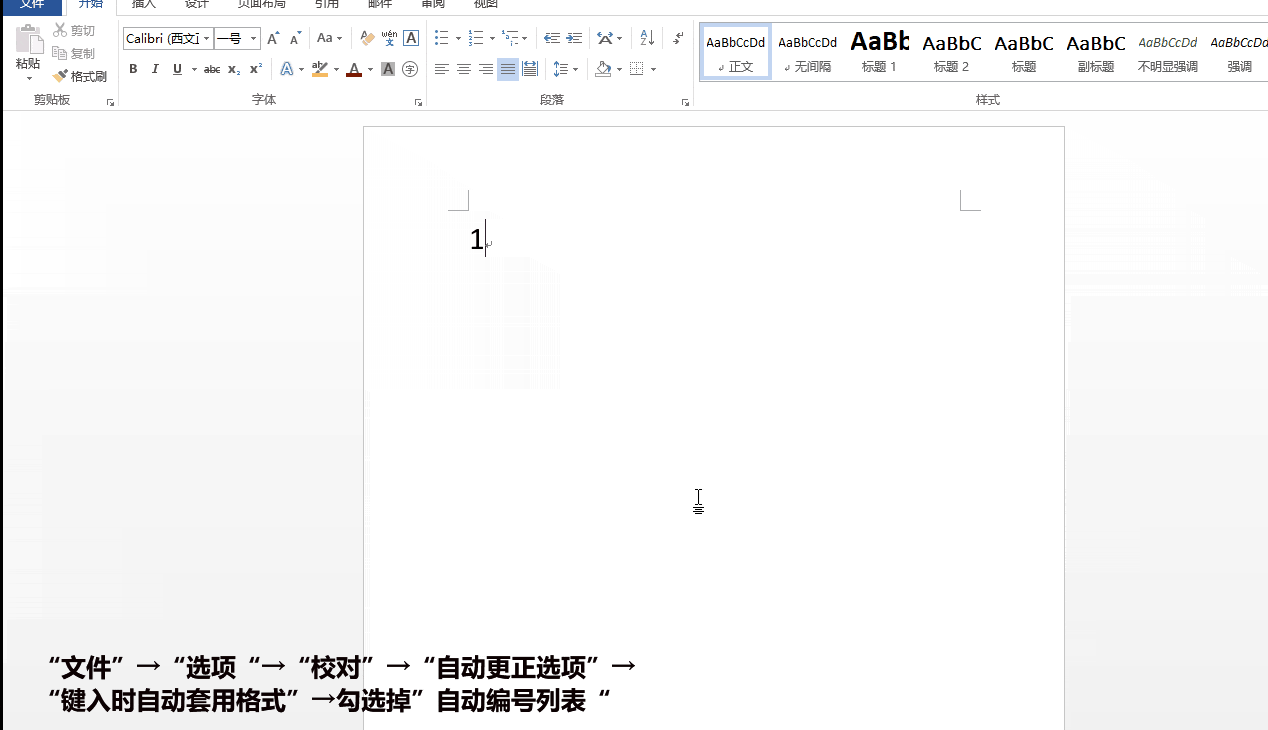
Task: Apply subscript formatting (x₂)
Action: coord(234,69)
